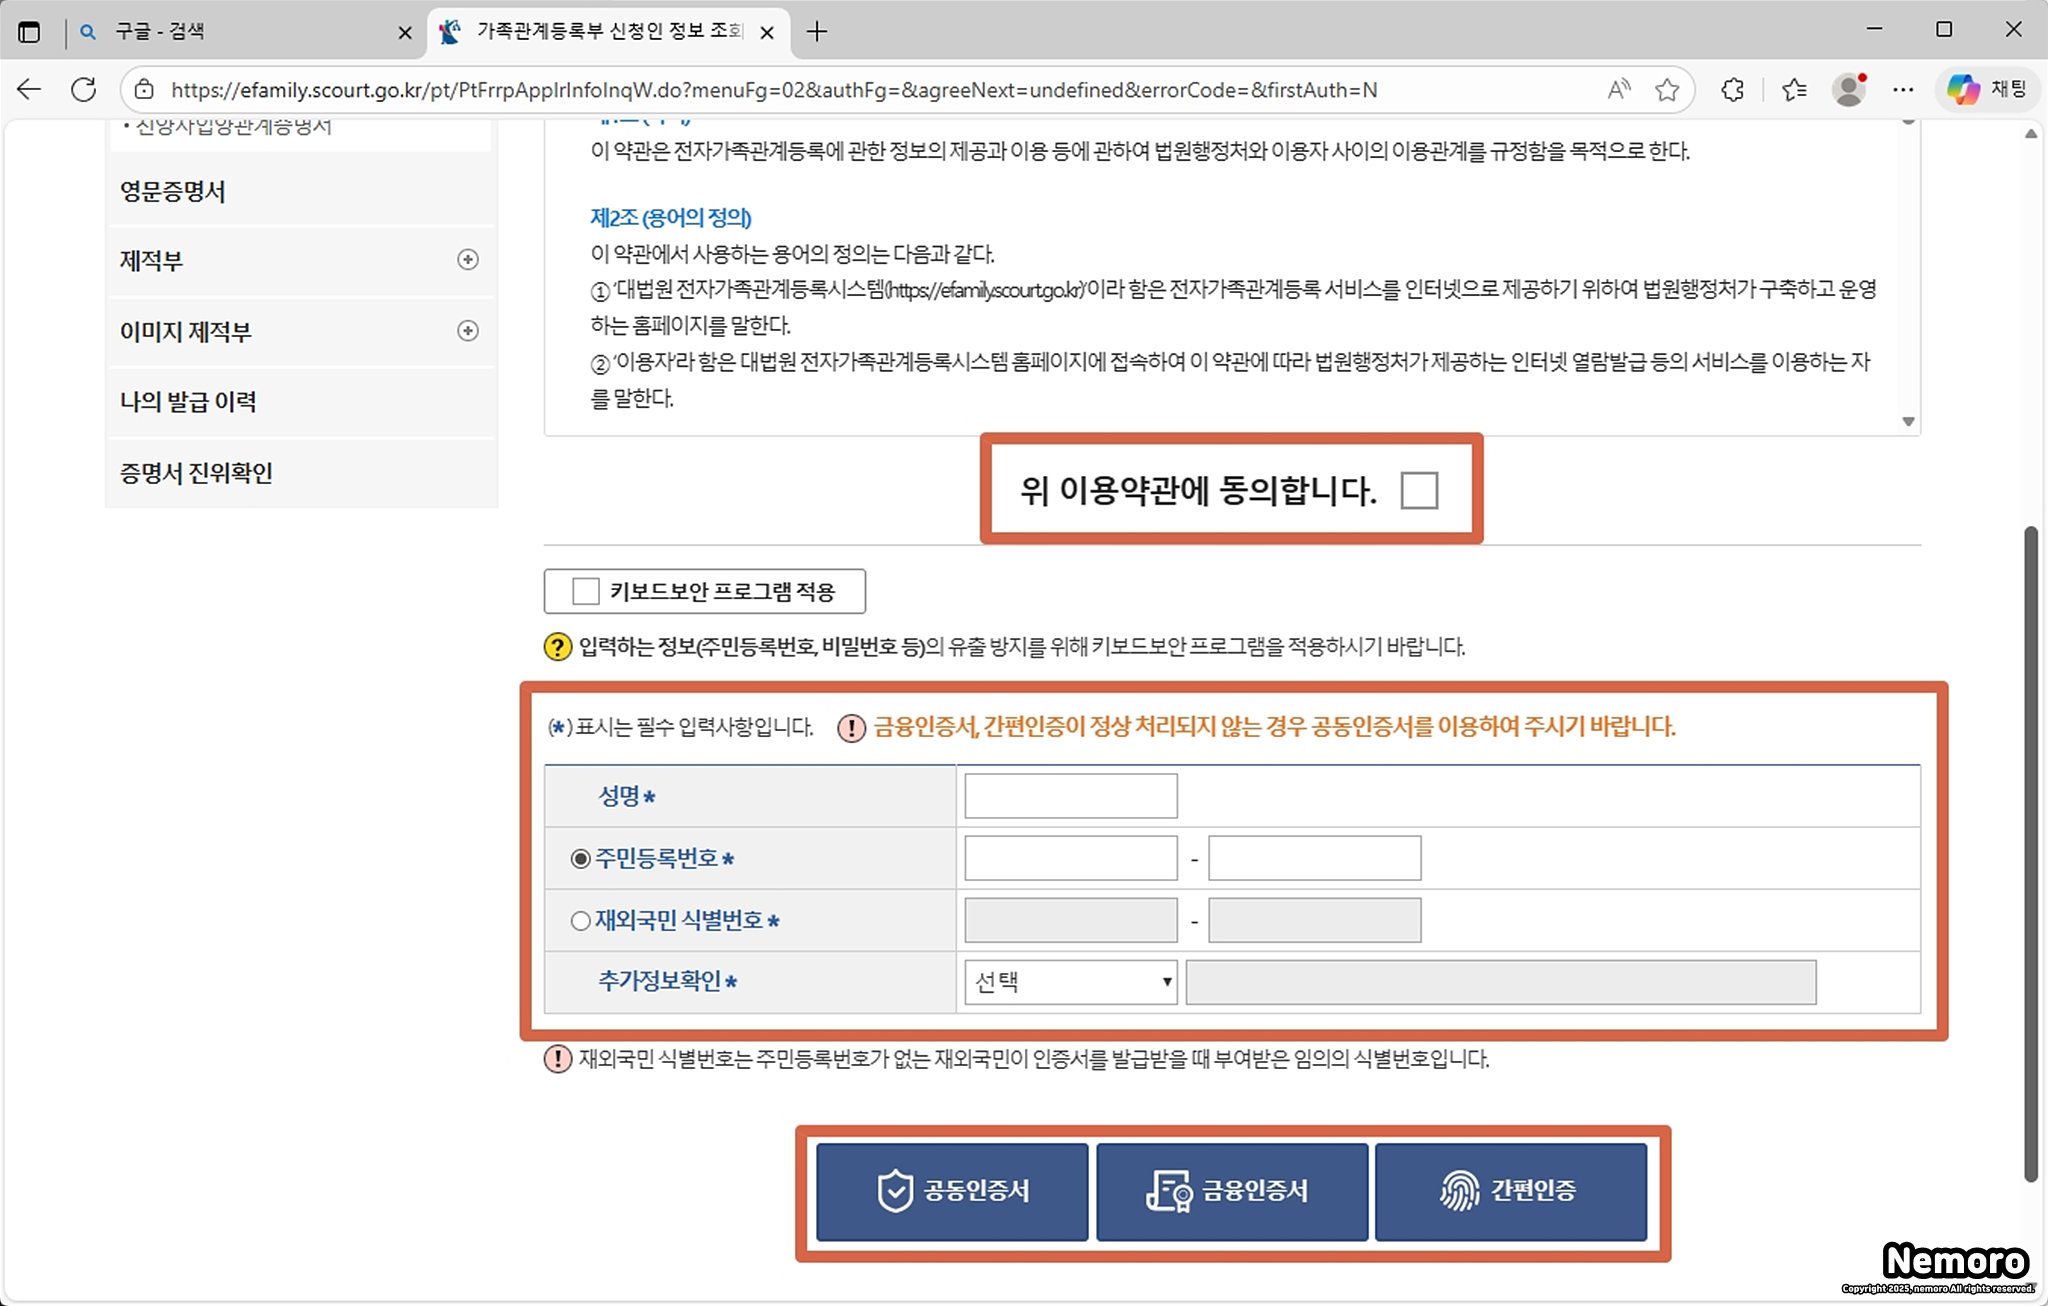This screenshot has height=1306, width=2048.
Task: Open 나의 발급 이력 menu item
Action: pos(188,402)
